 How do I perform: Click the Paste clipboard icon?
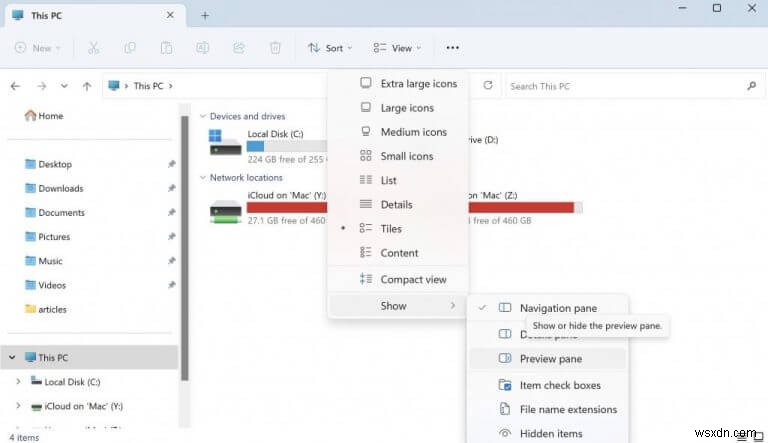tap(167, 48)
